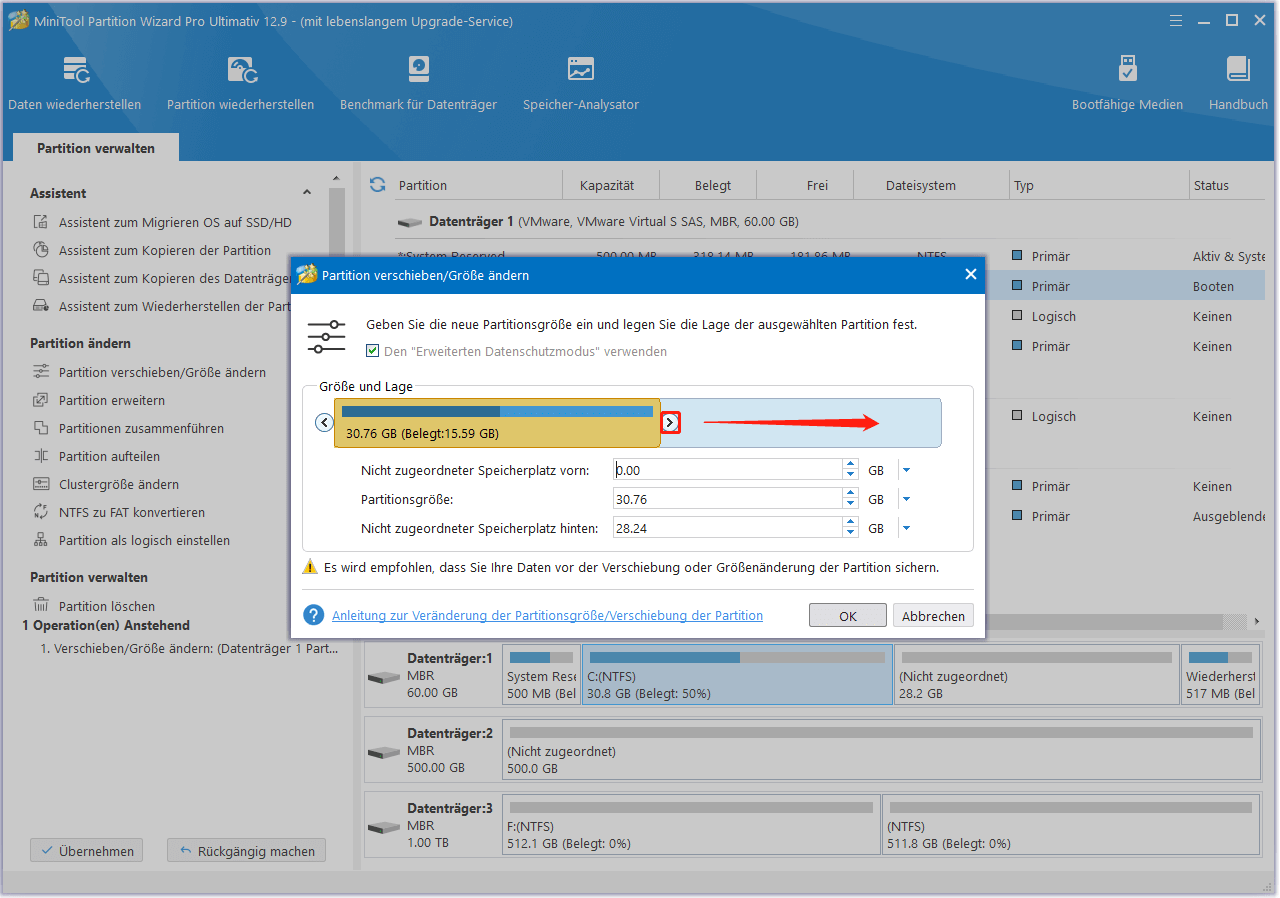
Task: Select 511.8 GB (NTFS) partition on Datenträger 3
Action: (1071, 825)
